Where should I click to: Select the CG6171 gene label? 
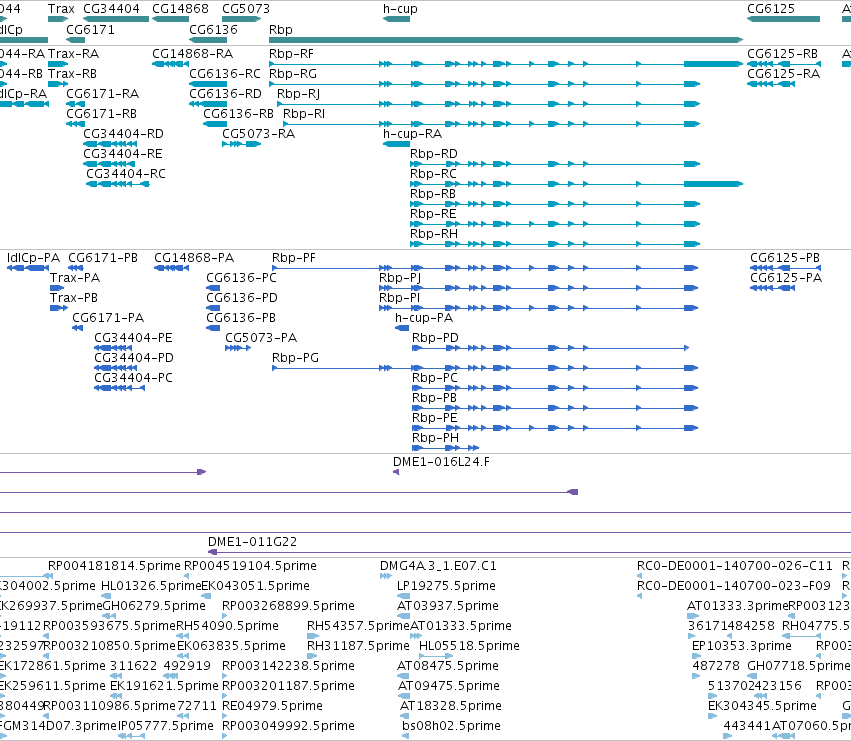click(x=90, y=30)
